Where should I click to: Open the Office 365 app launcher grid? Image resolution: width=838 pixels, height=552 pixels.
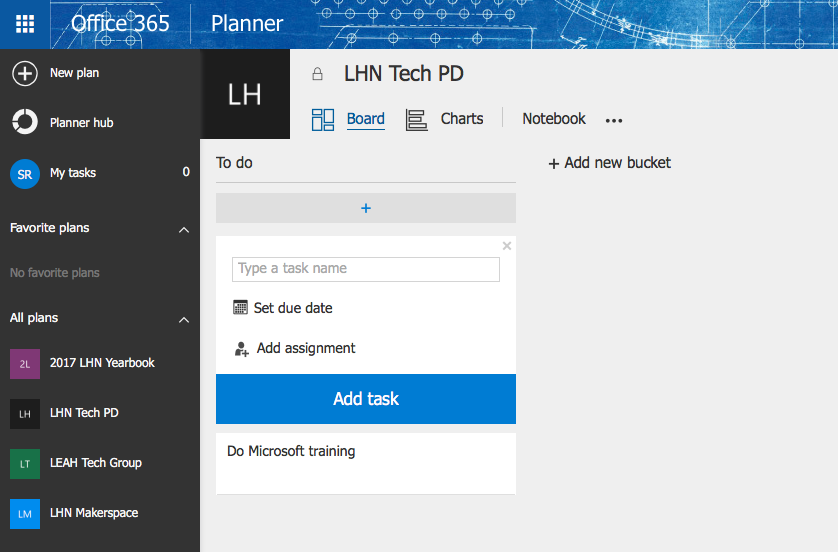[25, 24]
